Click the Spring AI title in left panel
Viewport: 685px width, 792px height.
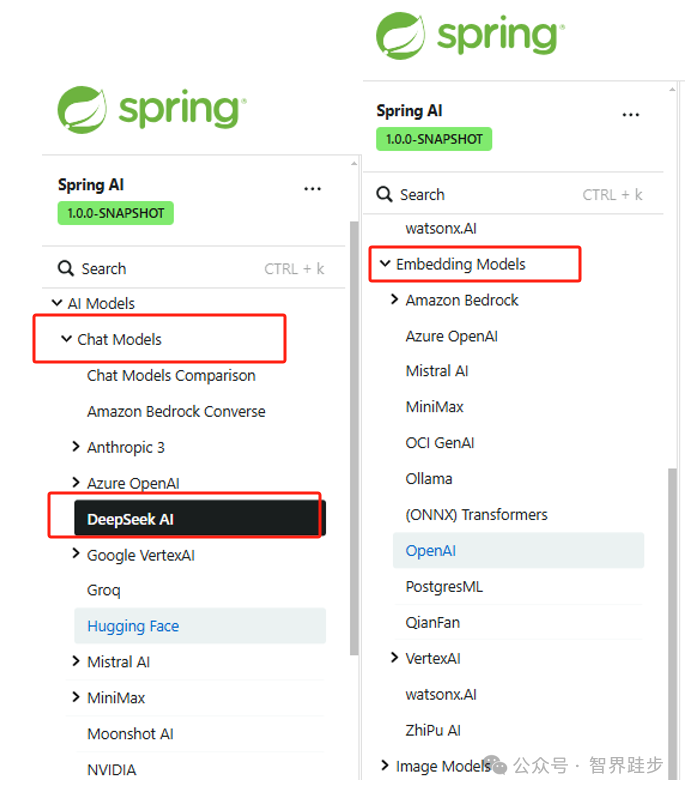click(x=91, y=184)
